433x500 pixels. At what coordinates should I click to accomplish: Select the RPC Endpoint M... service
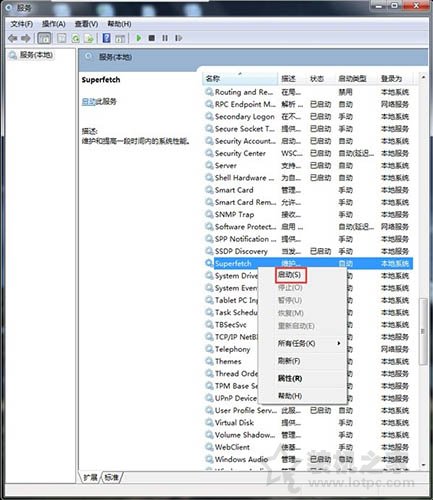point(308,104)
